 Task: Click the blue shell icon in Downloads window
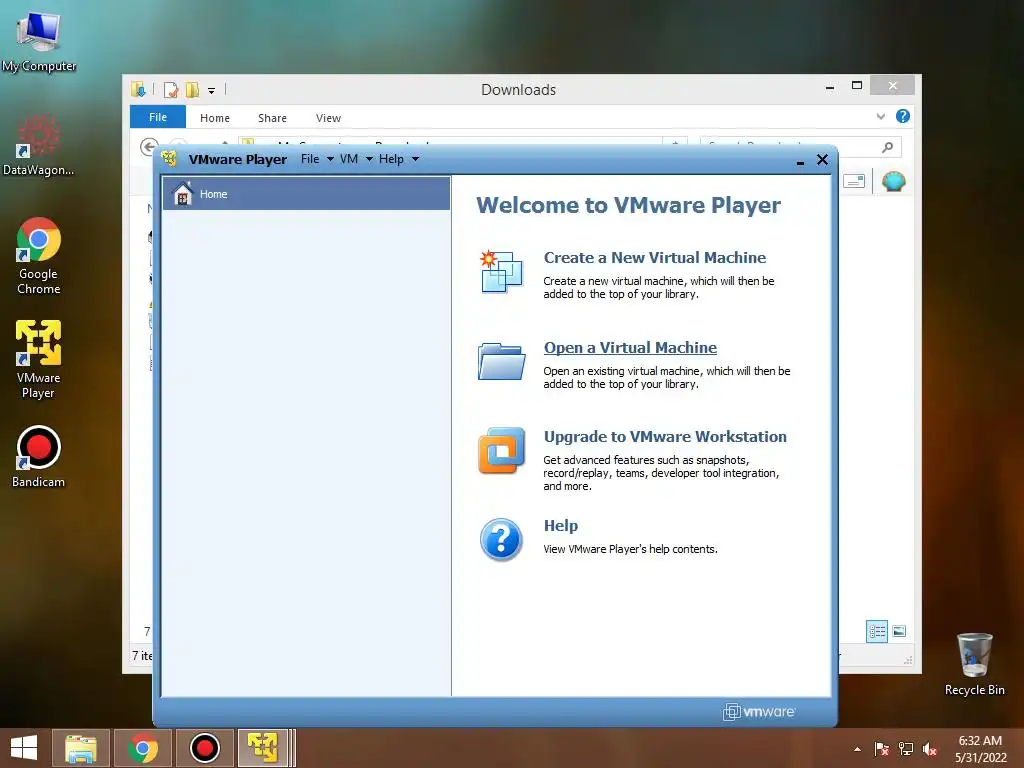893,181
